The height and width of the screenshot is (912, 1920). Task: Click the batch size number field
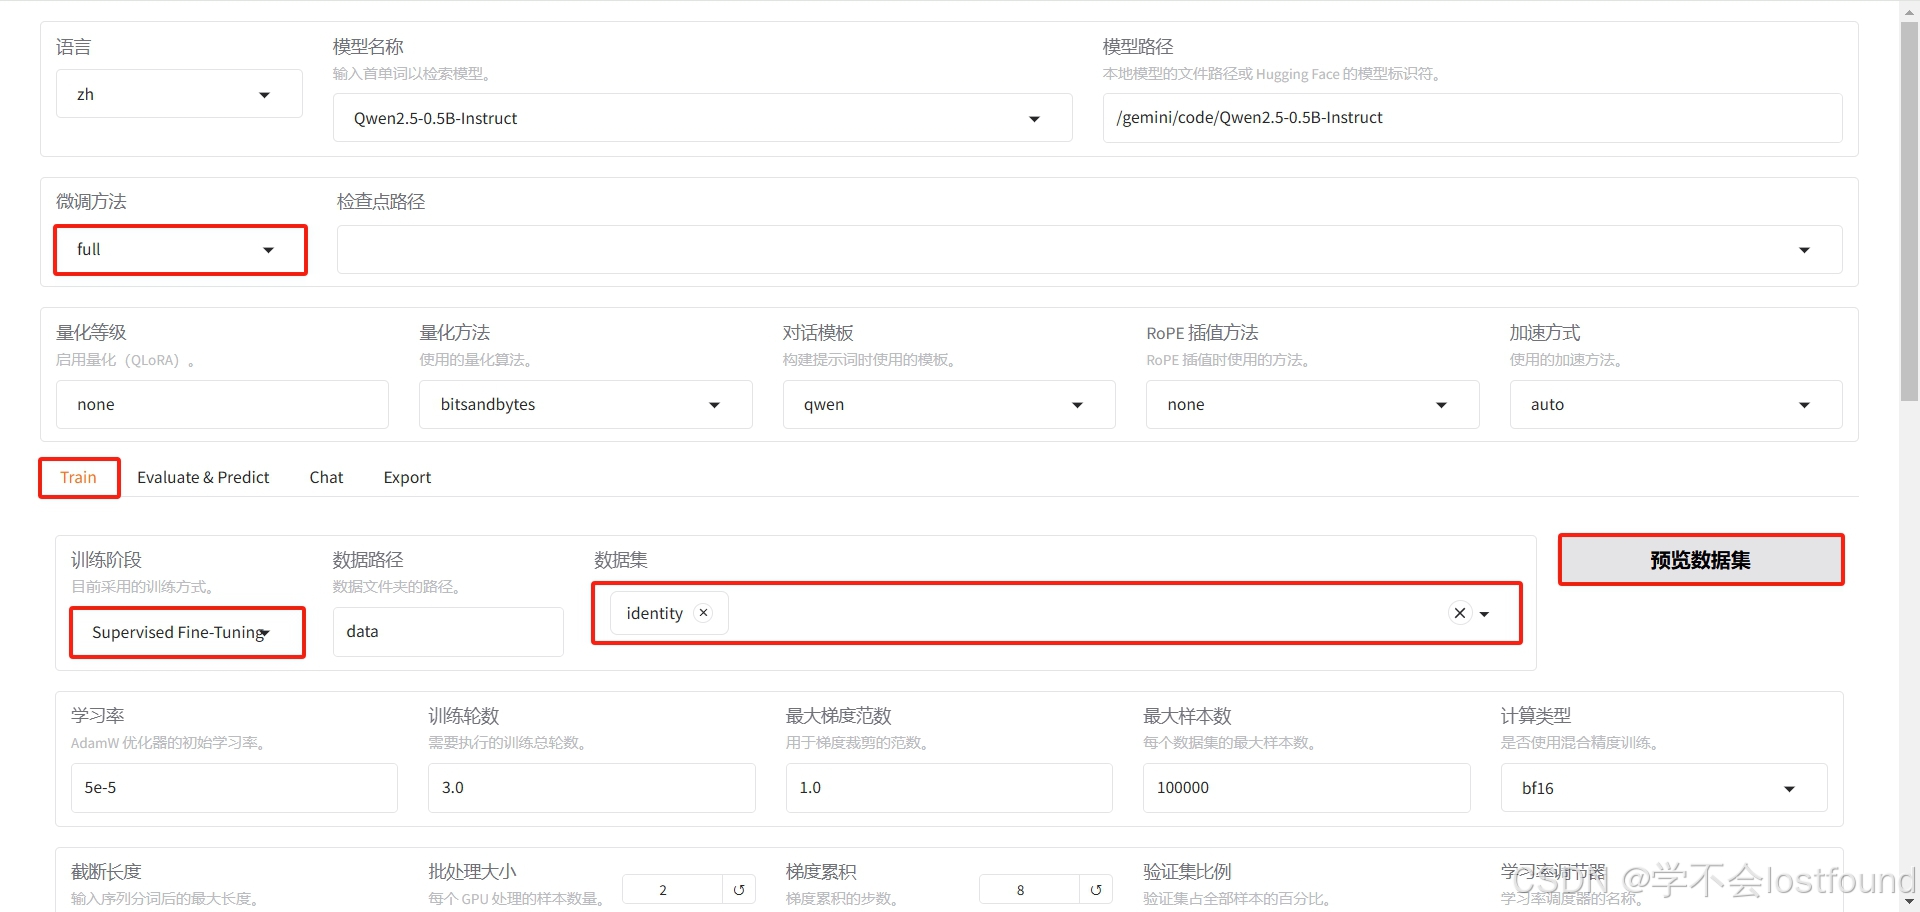[x=672, y=890]
